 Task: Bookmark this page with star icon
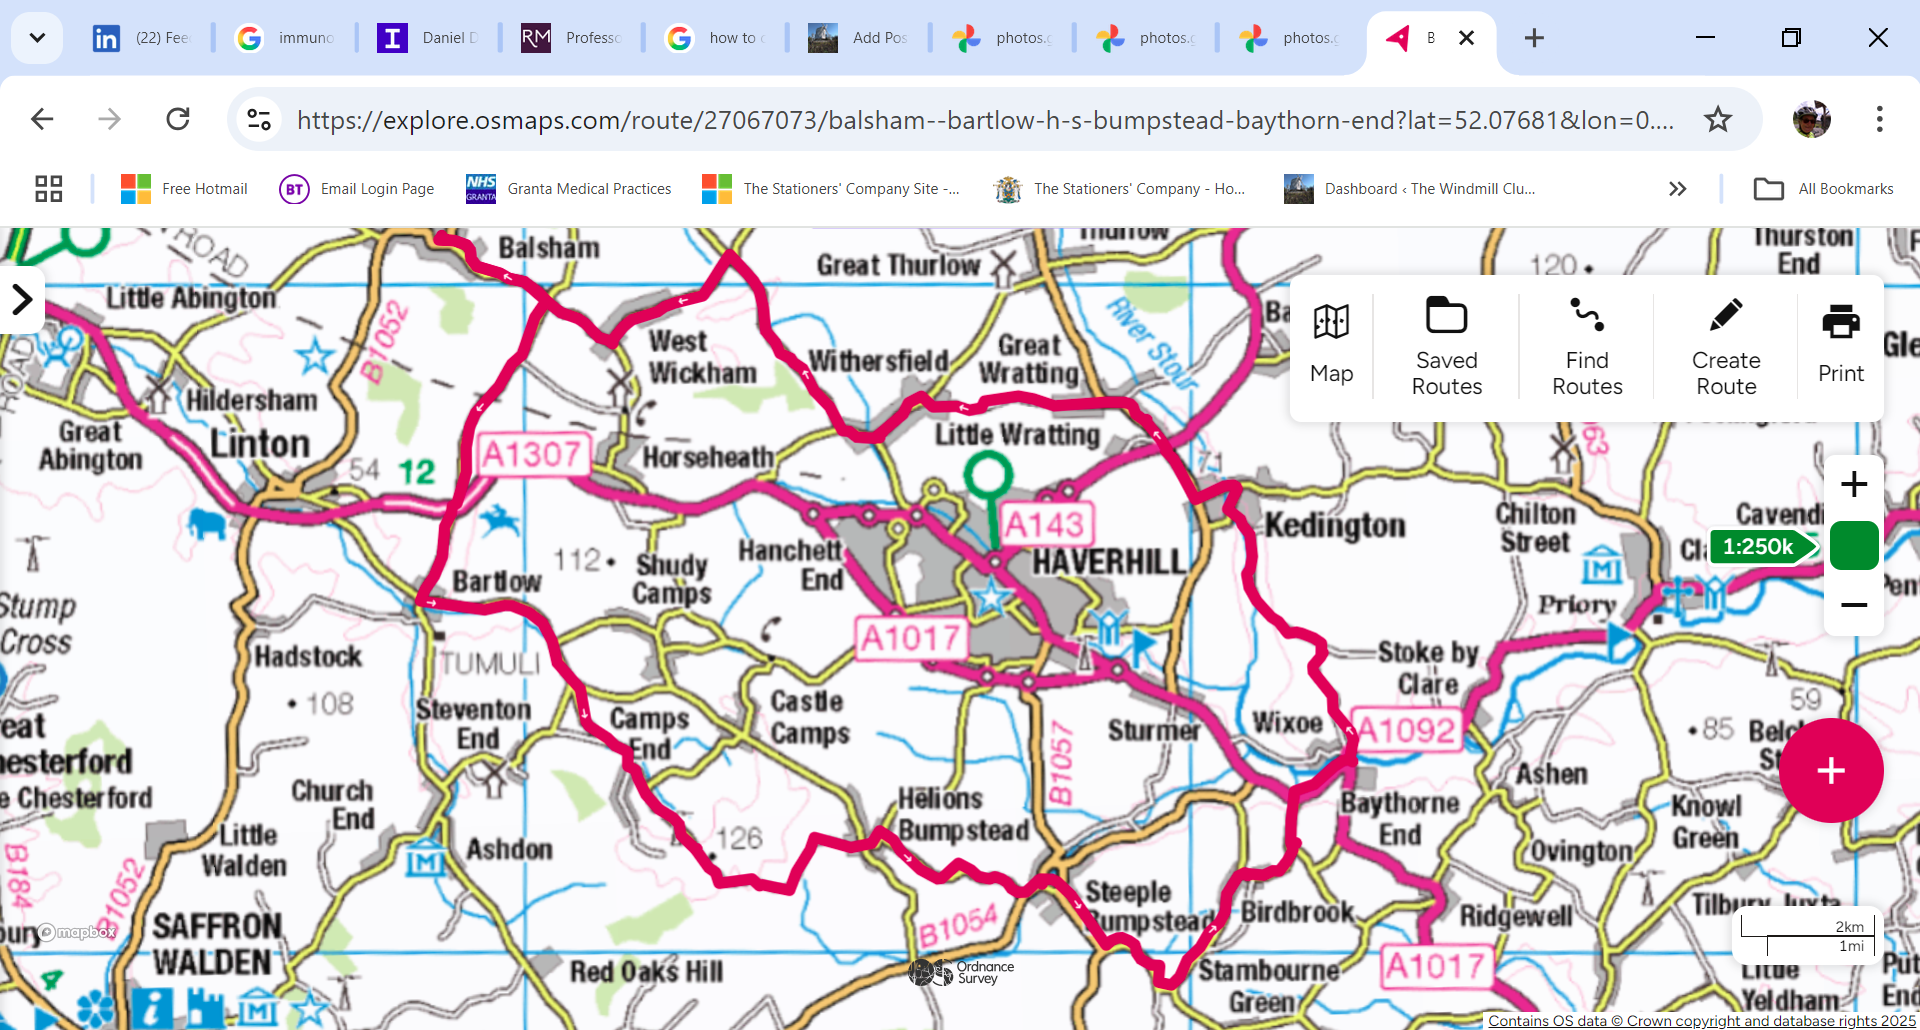(1717, 120)
